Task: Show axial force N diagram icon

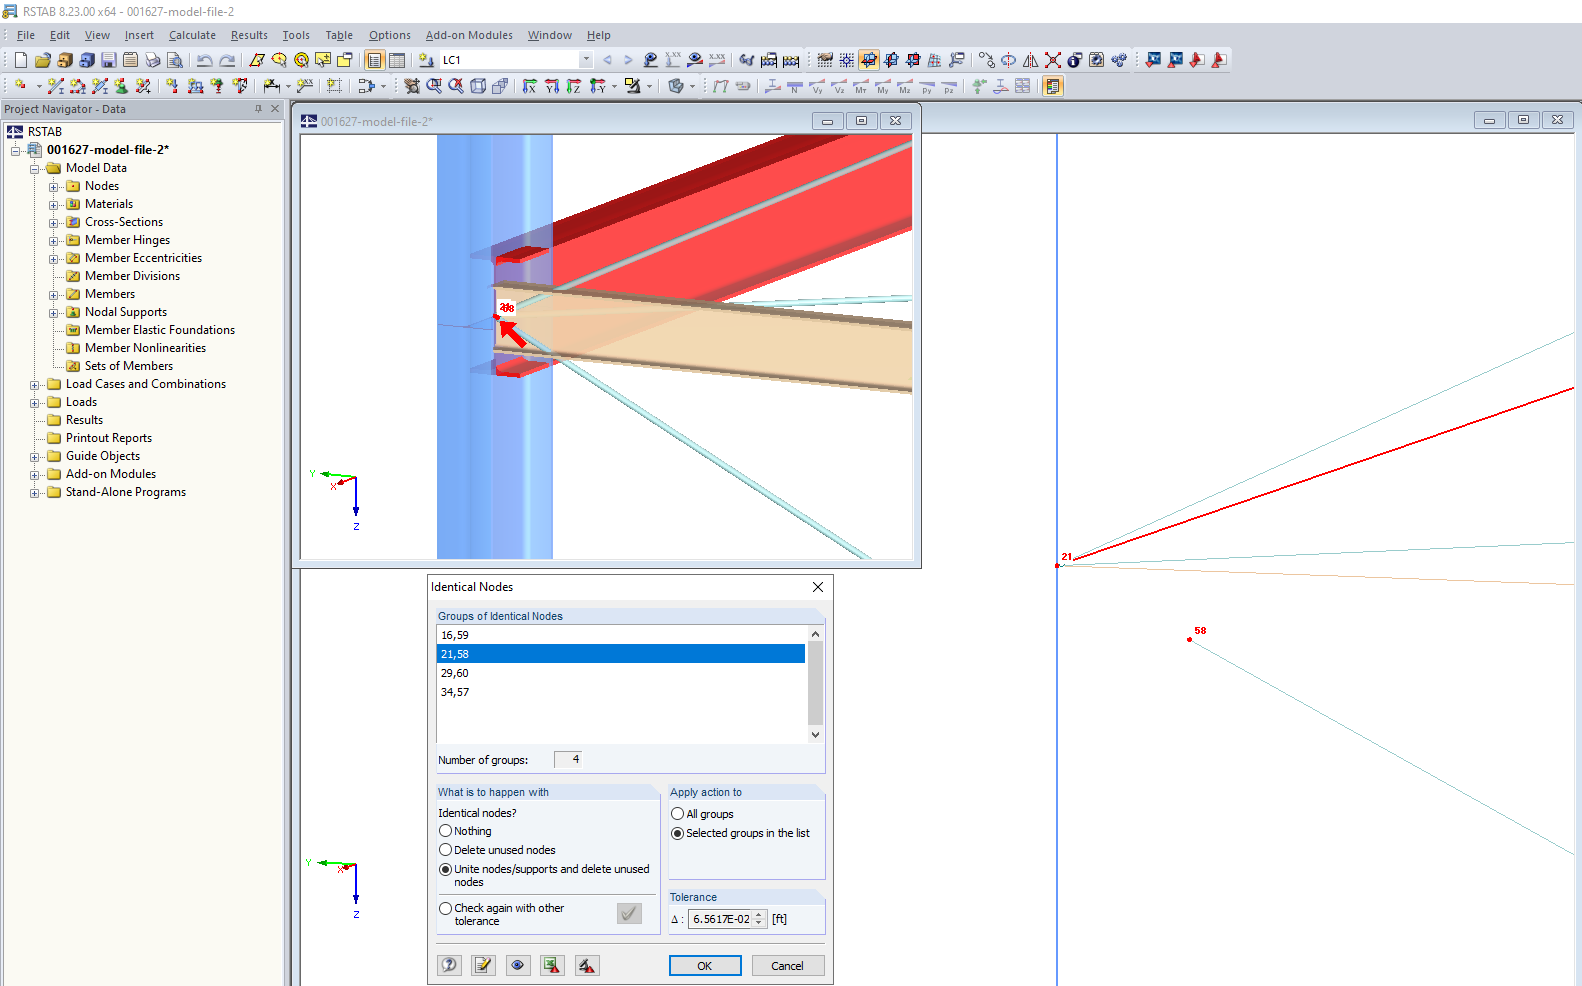Action: tap(795, 86)
